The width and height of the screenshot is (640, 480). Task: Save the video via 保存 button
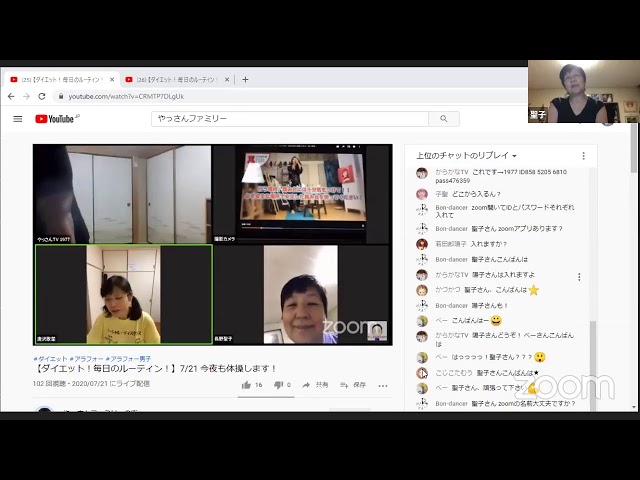(x=353, y=385)
